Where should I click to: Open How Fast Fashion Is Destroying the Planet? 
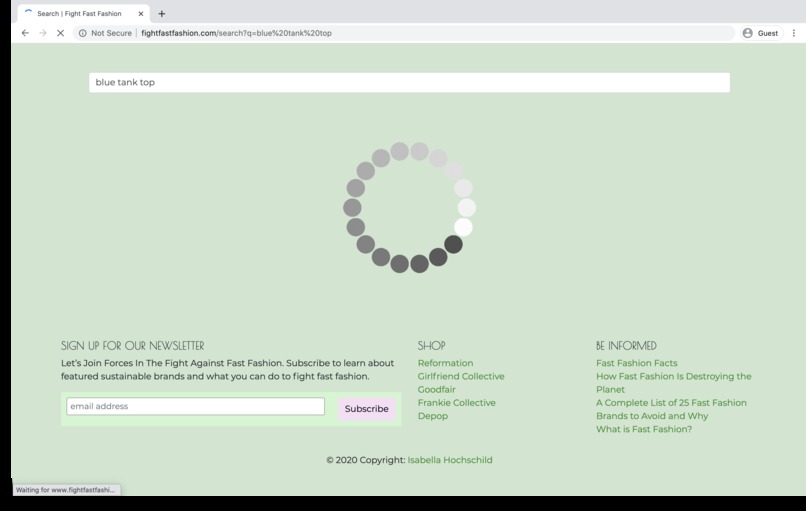tap(673, 383)
